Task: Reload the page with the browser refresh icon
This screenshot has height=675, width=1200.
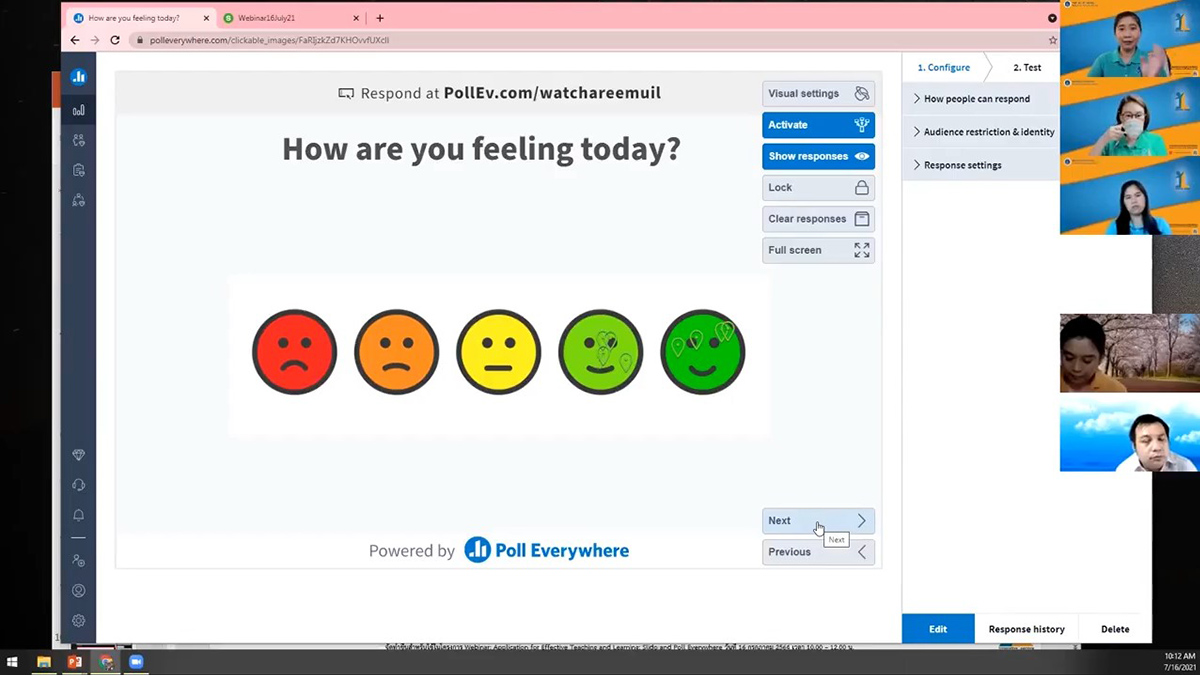Action: pyautogui.click(x=115, y=40)
